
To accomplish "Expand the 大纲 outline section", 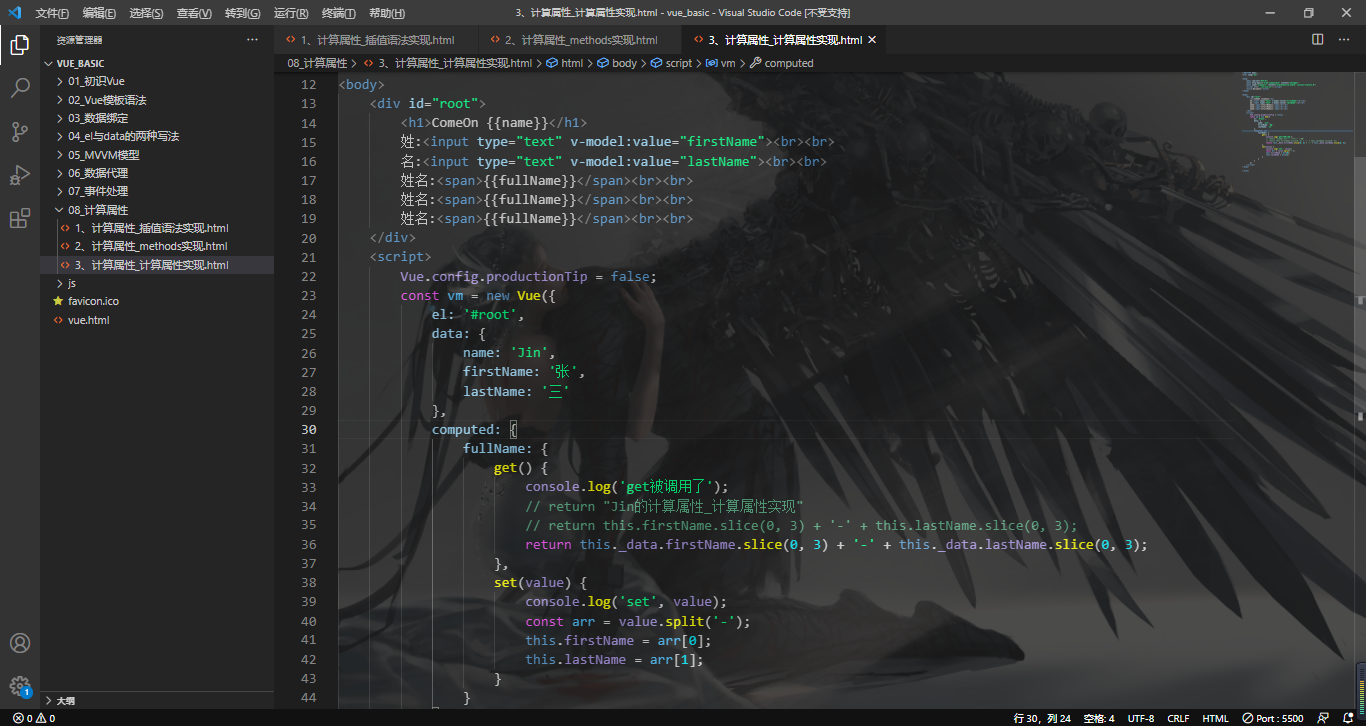I will (157, 701).
